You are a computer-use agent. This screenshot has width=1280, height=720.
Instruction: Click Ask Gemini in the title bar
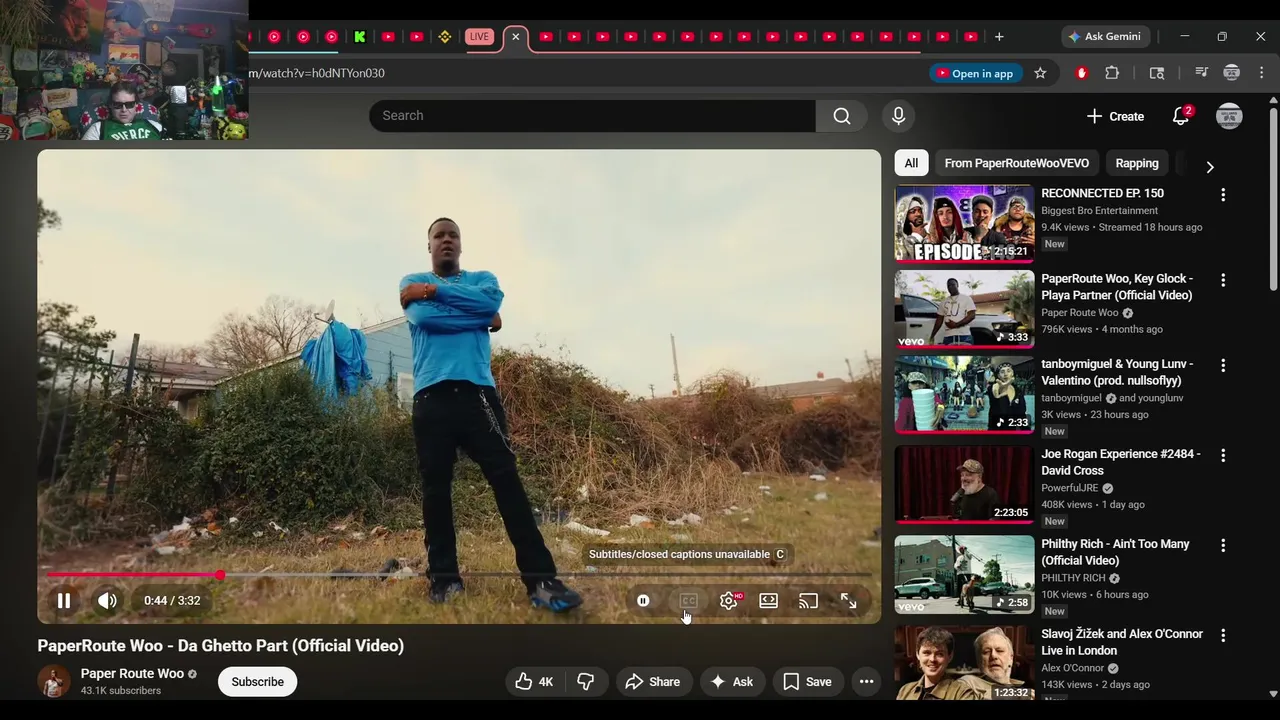coord(1105,37)
